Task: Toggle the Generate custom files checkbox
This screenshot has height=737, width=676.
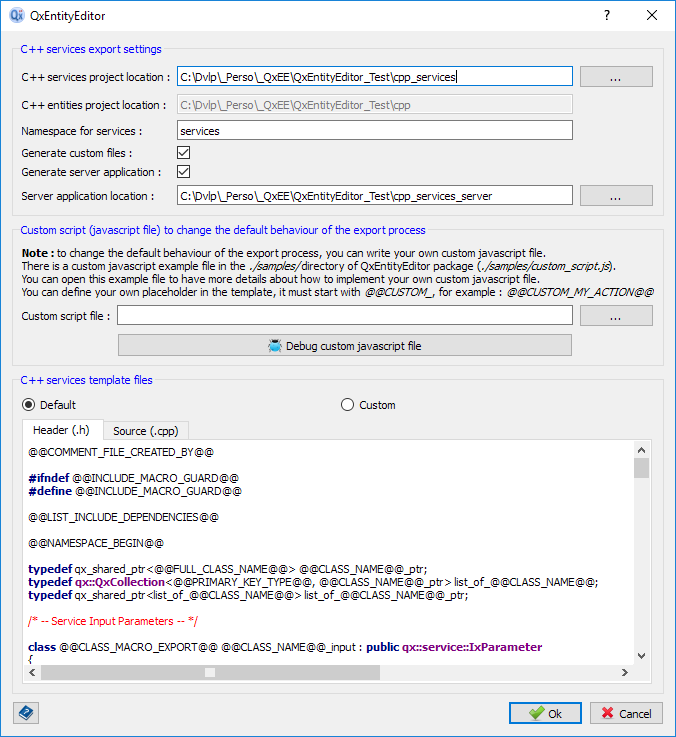Action: [183, 153]
